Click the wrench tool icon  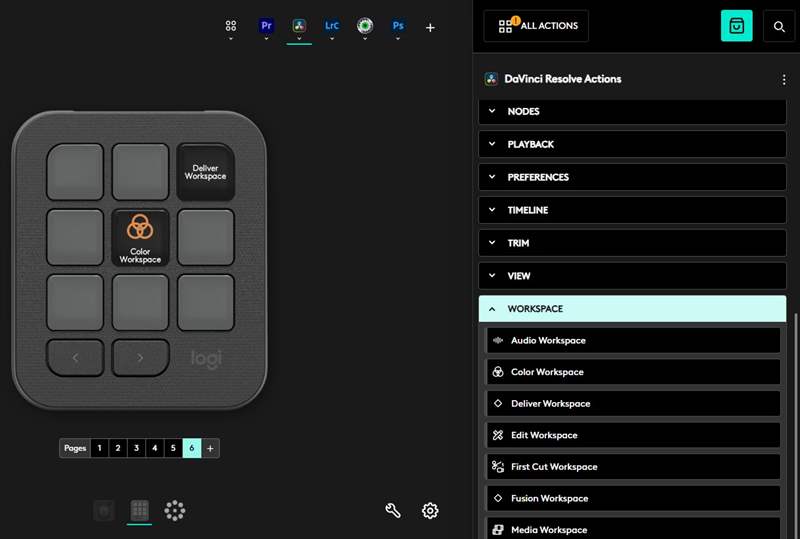click(x=393, y=510)
